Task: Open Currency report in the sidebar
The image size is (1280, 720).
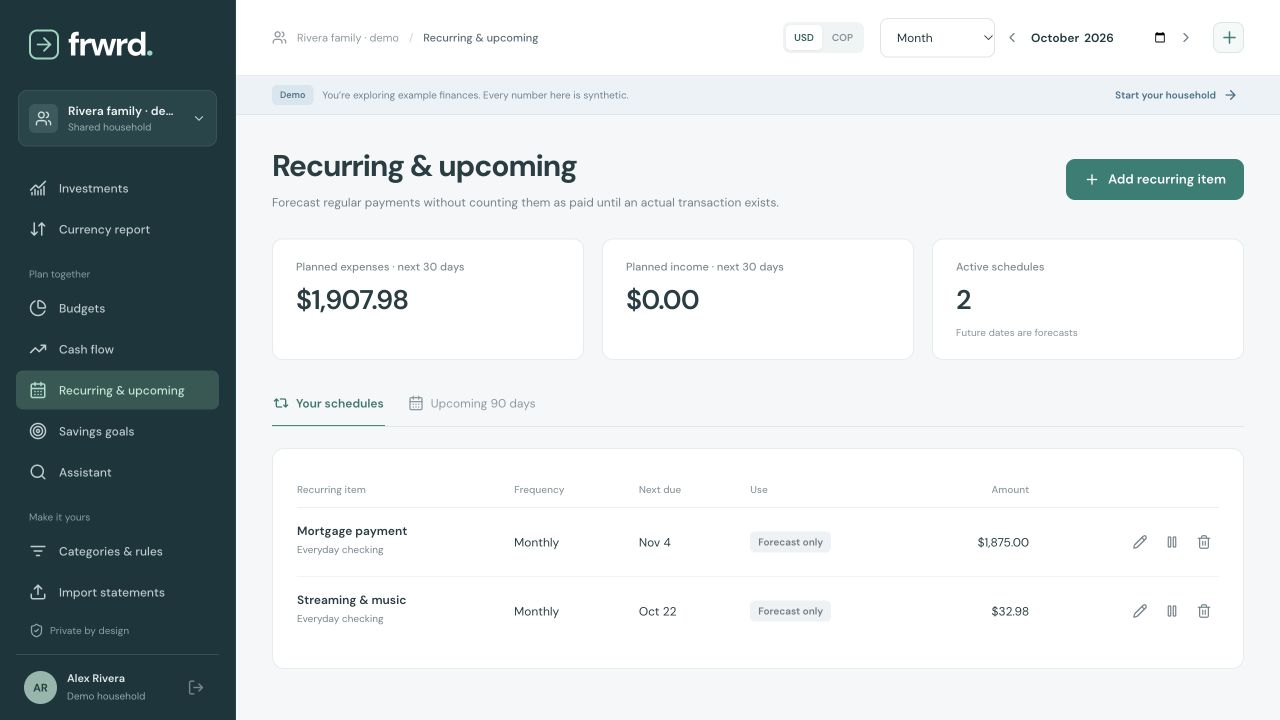Action: click(117, 229)
